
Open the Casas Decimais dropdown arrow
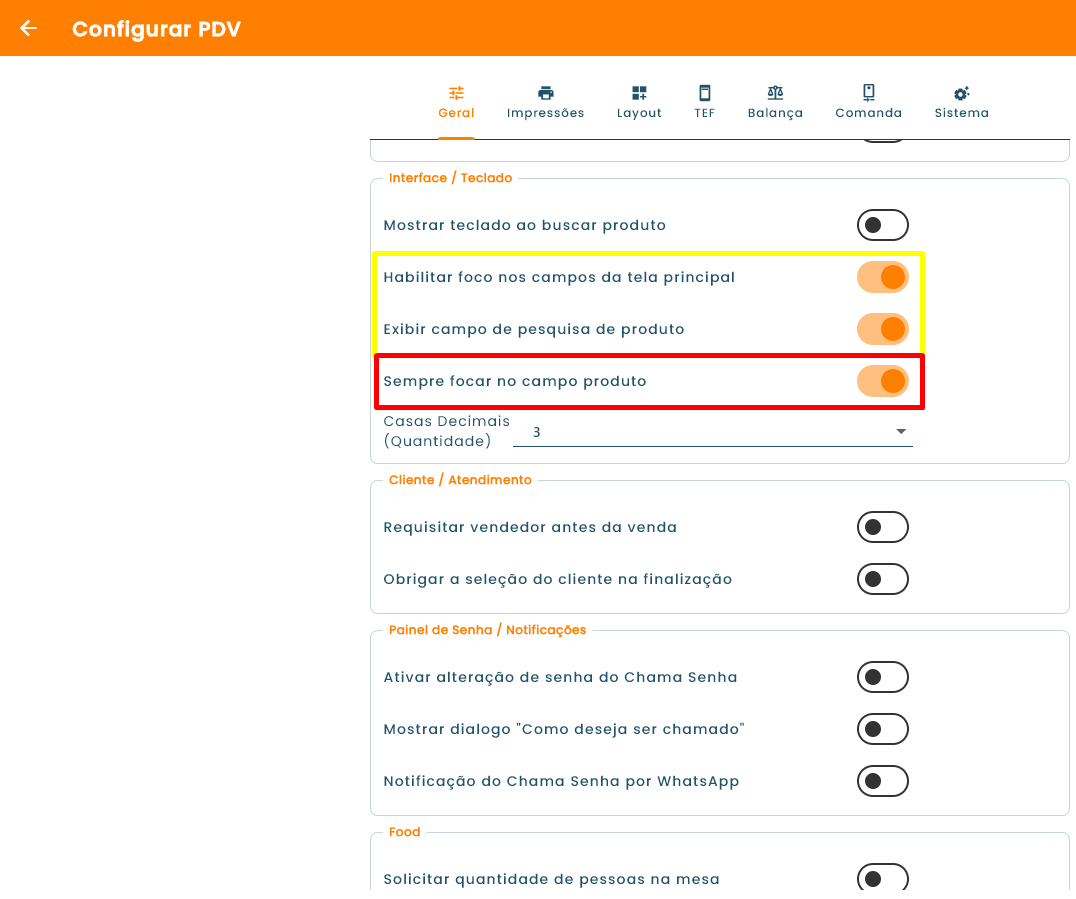[901, 432]
